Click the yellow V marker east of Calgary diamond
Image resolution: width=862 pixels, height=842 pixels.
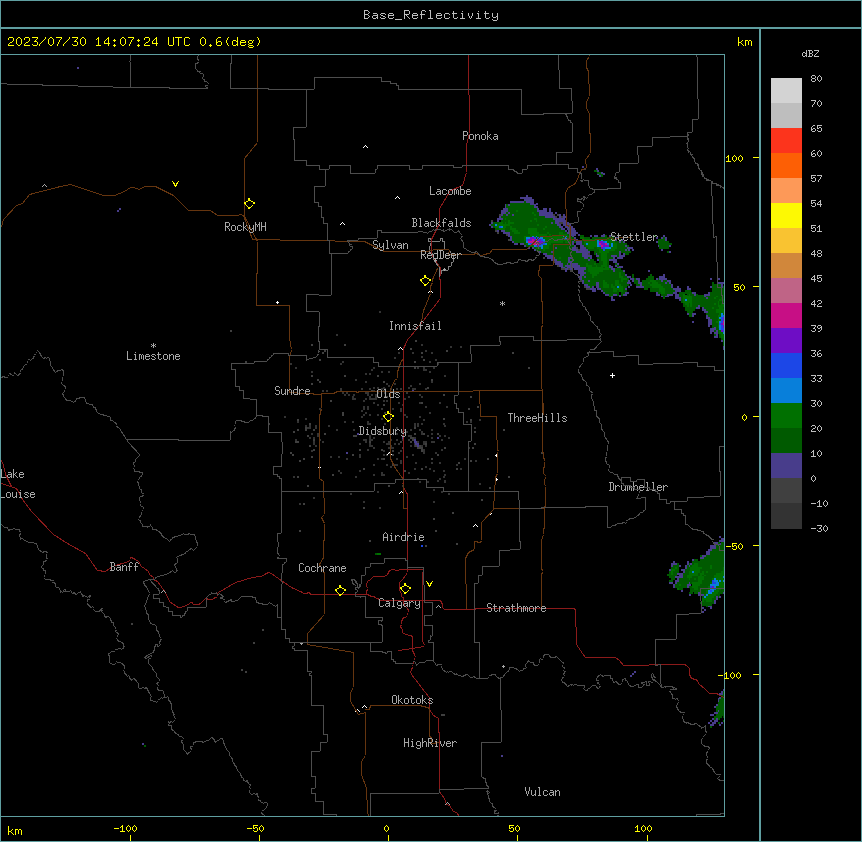click(x=429, y=584)
